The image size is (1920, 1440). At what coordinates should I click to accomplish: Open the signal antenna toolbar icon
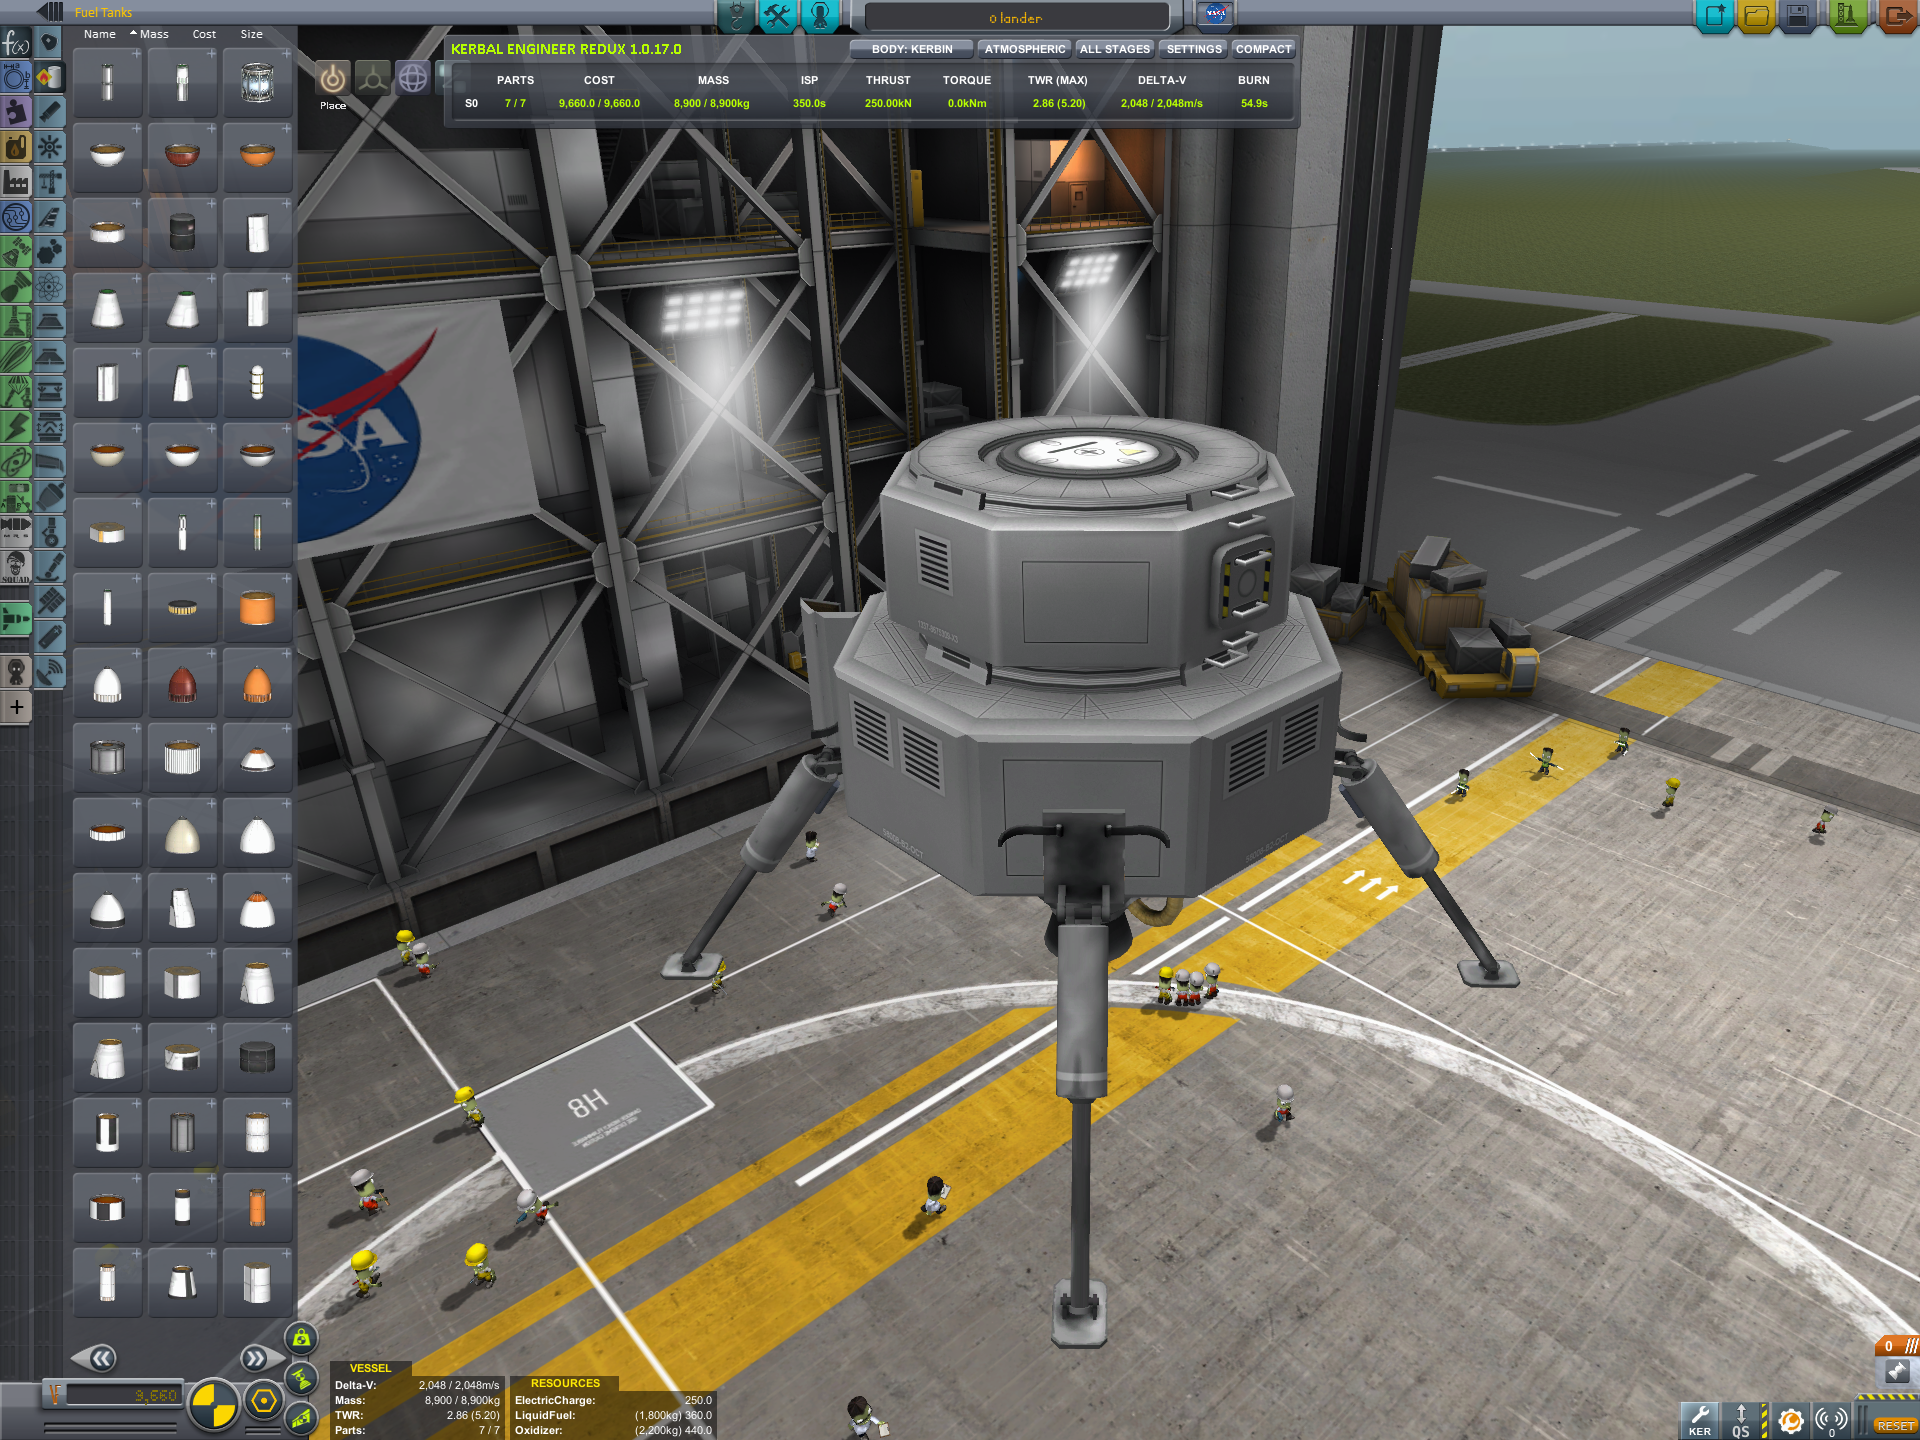[1832, 1419]
